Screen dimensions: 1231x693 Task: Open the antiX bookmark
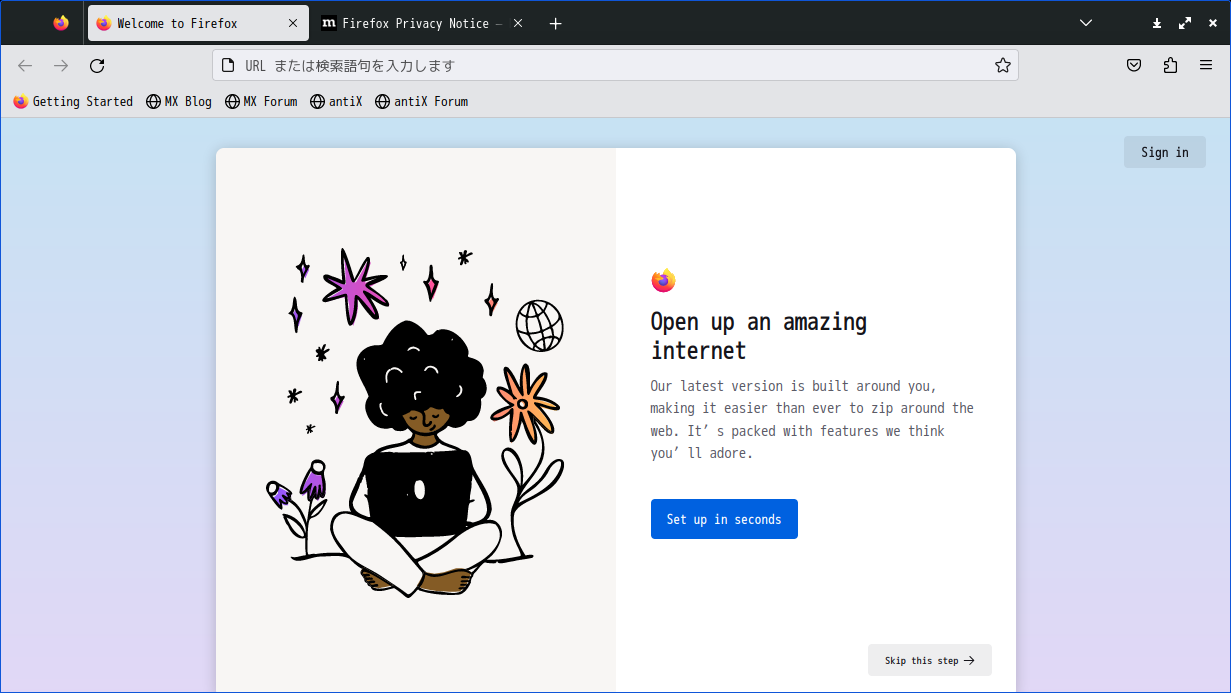click(336, 101)
